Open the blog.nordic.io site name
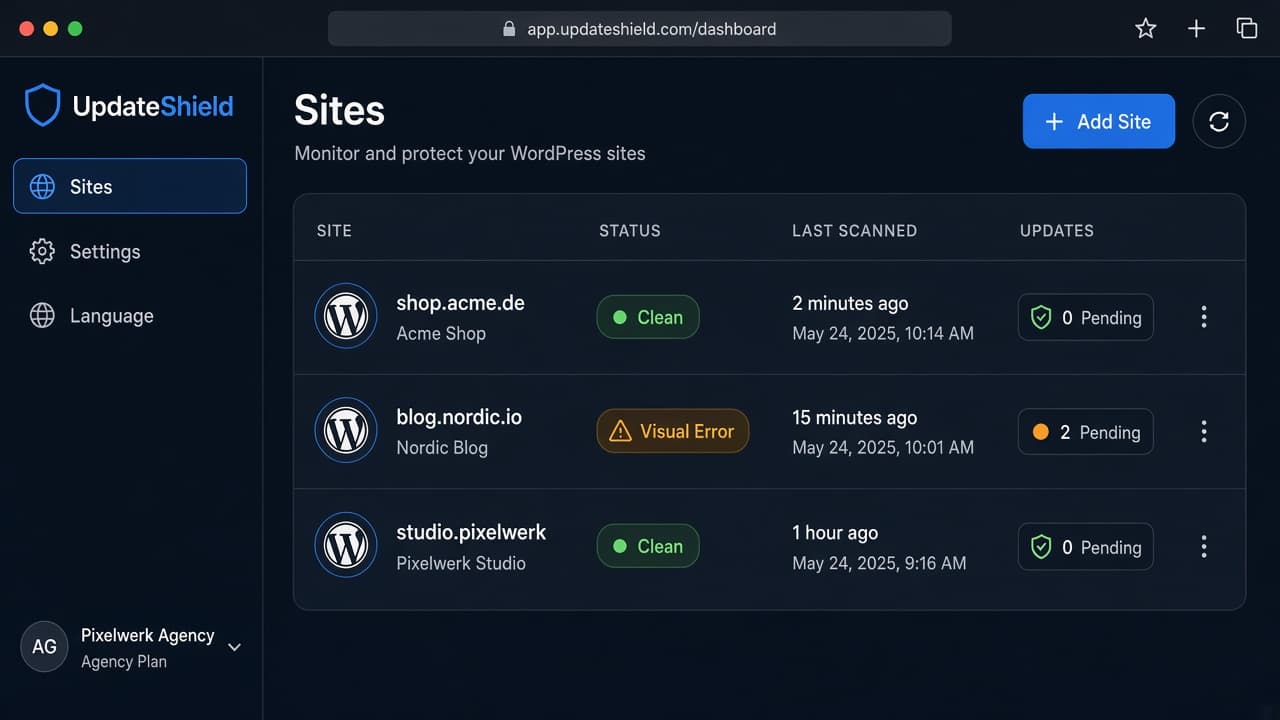The image size is (1280, 720). [459, 417]
